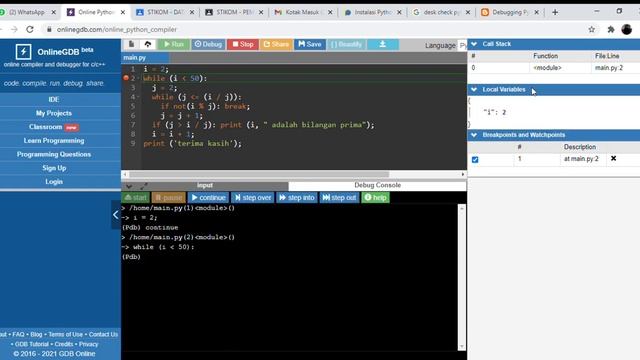Click the upload file cloud icon
Viewport: 640px width, 360px height.
(x=148, y=44)
